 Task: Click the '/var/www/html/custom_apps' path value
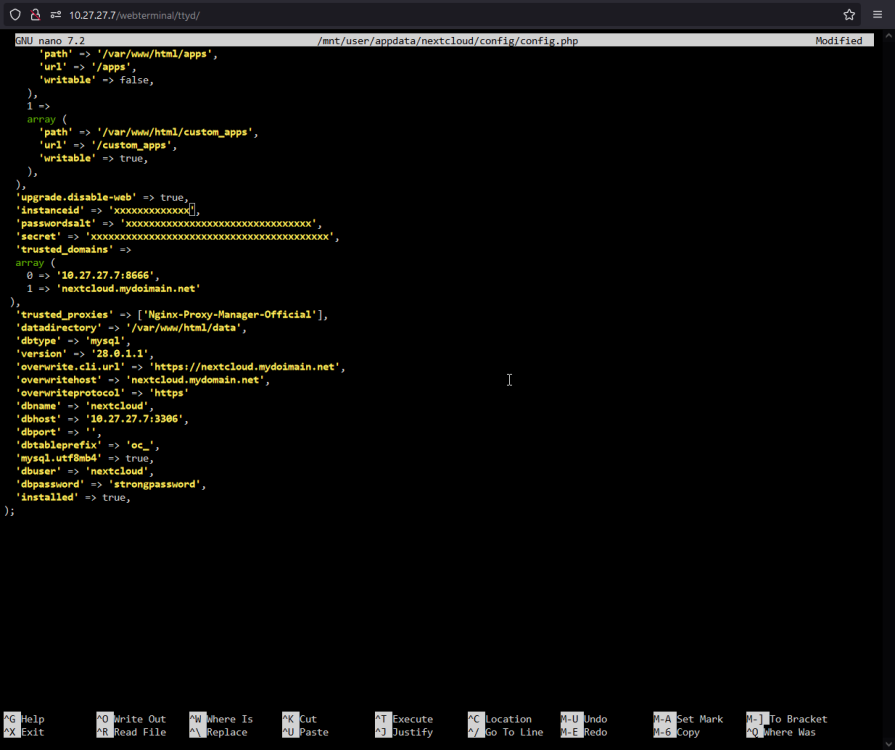[175, 132]
